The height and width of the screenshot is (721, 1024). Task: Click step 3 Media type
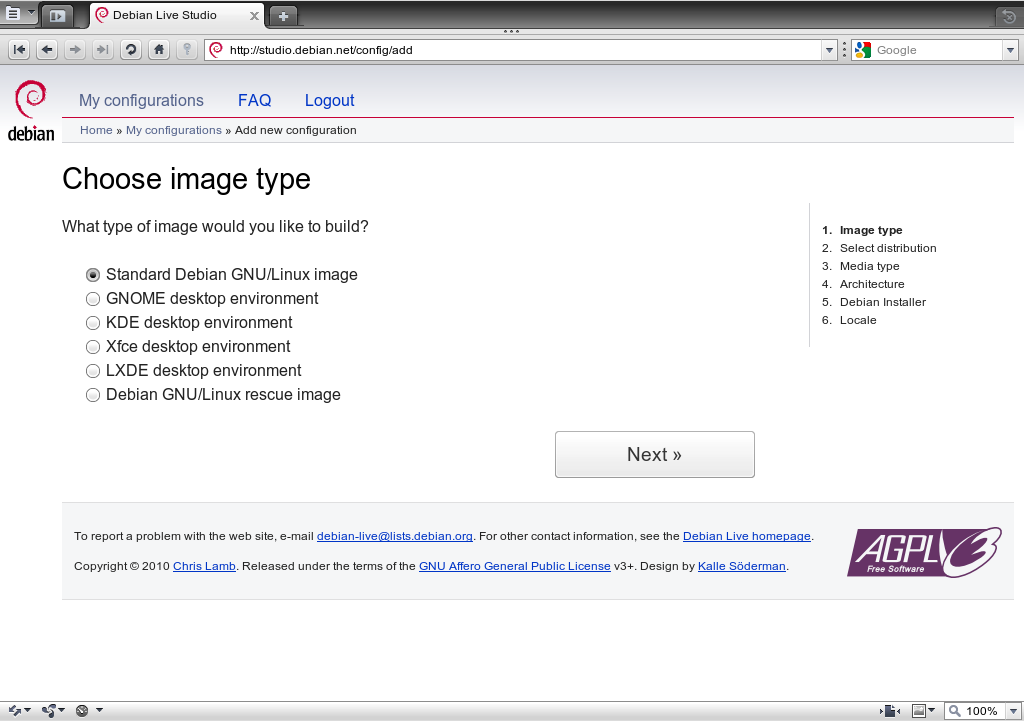point(869,266)
